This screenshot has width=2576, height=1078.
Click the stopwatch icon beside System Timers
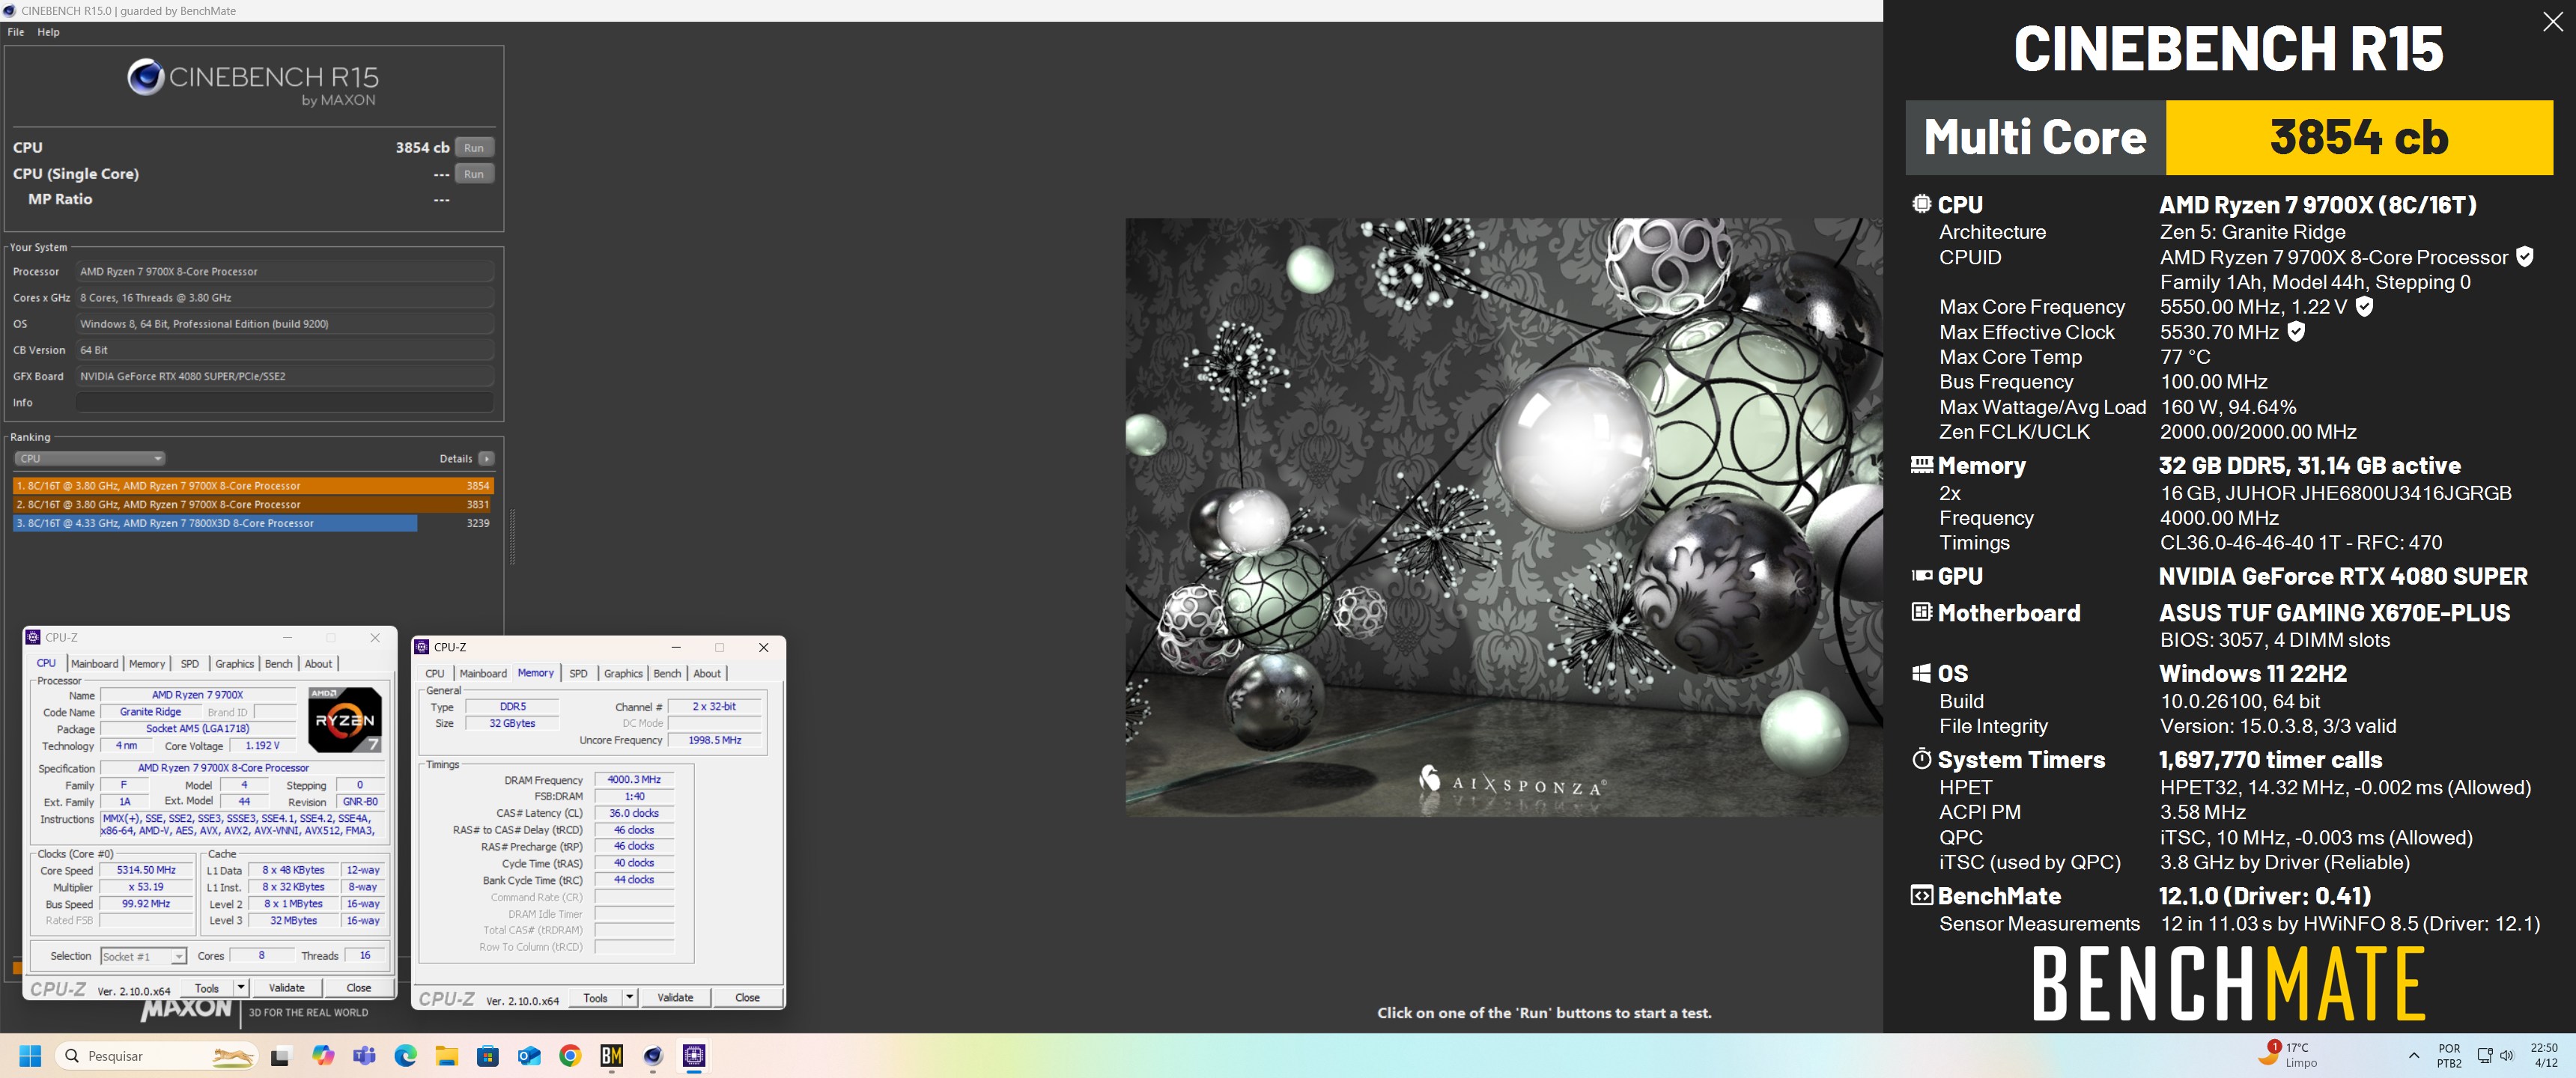click(x=1921, y=759)
